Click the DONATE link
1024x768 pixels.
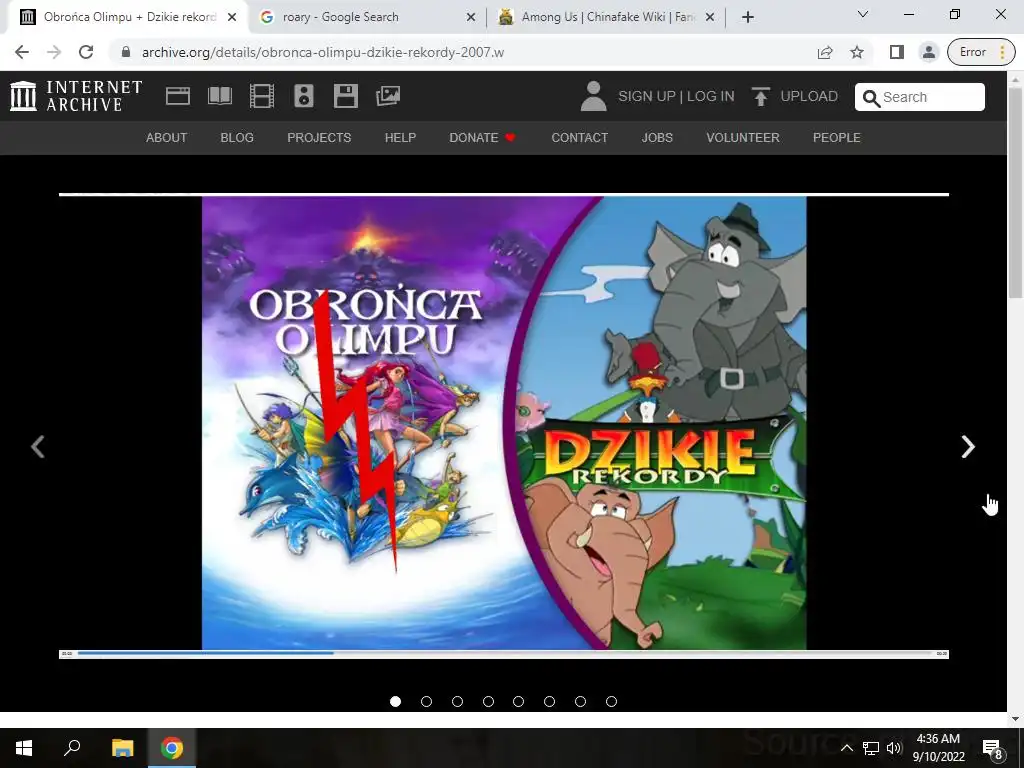[x=483, y=138]
